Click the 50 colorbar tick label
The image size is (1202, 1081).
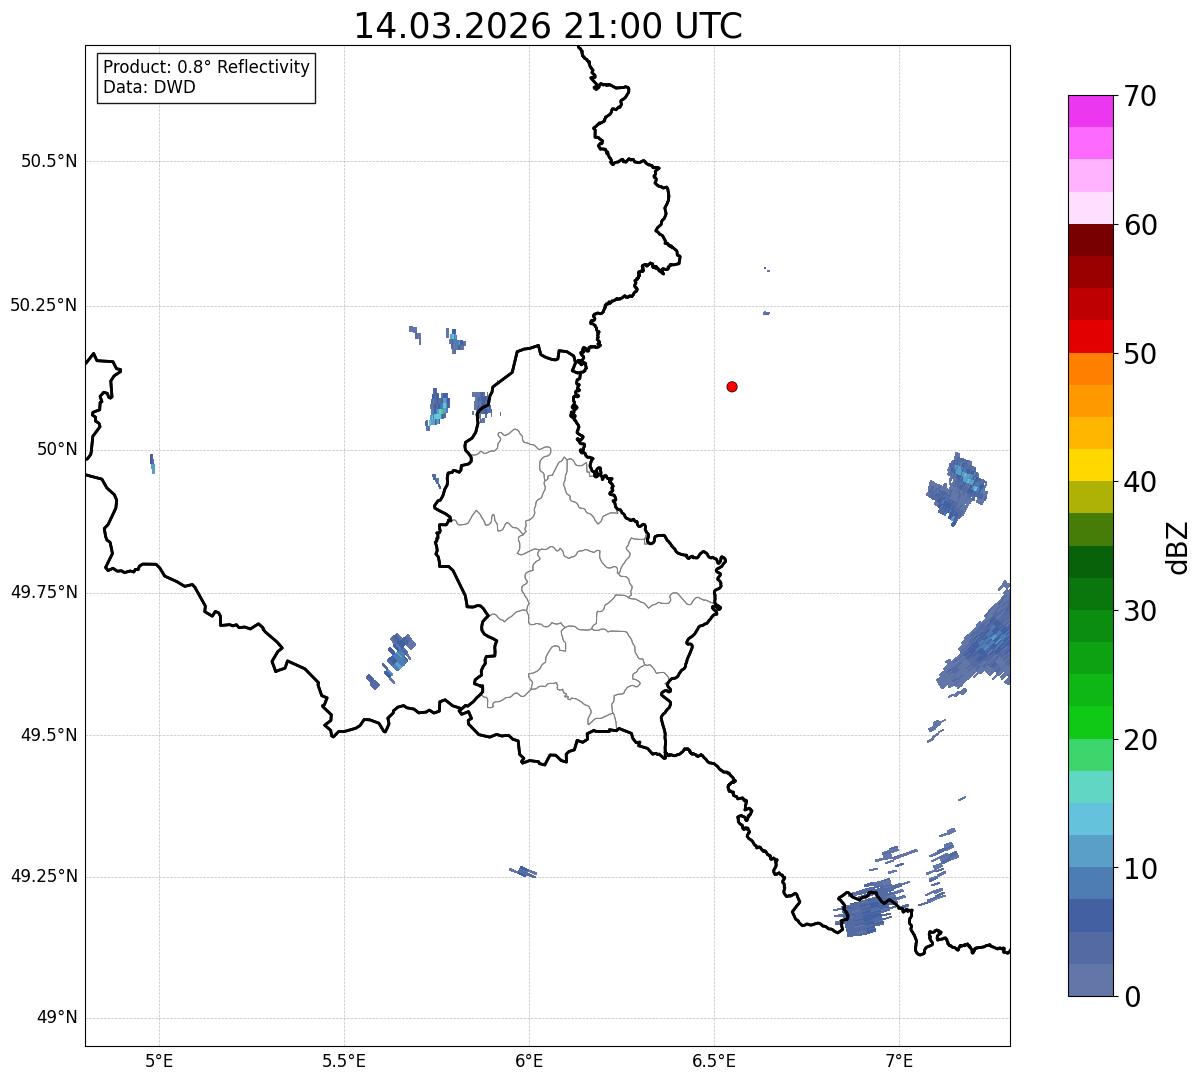(1140, 354)
